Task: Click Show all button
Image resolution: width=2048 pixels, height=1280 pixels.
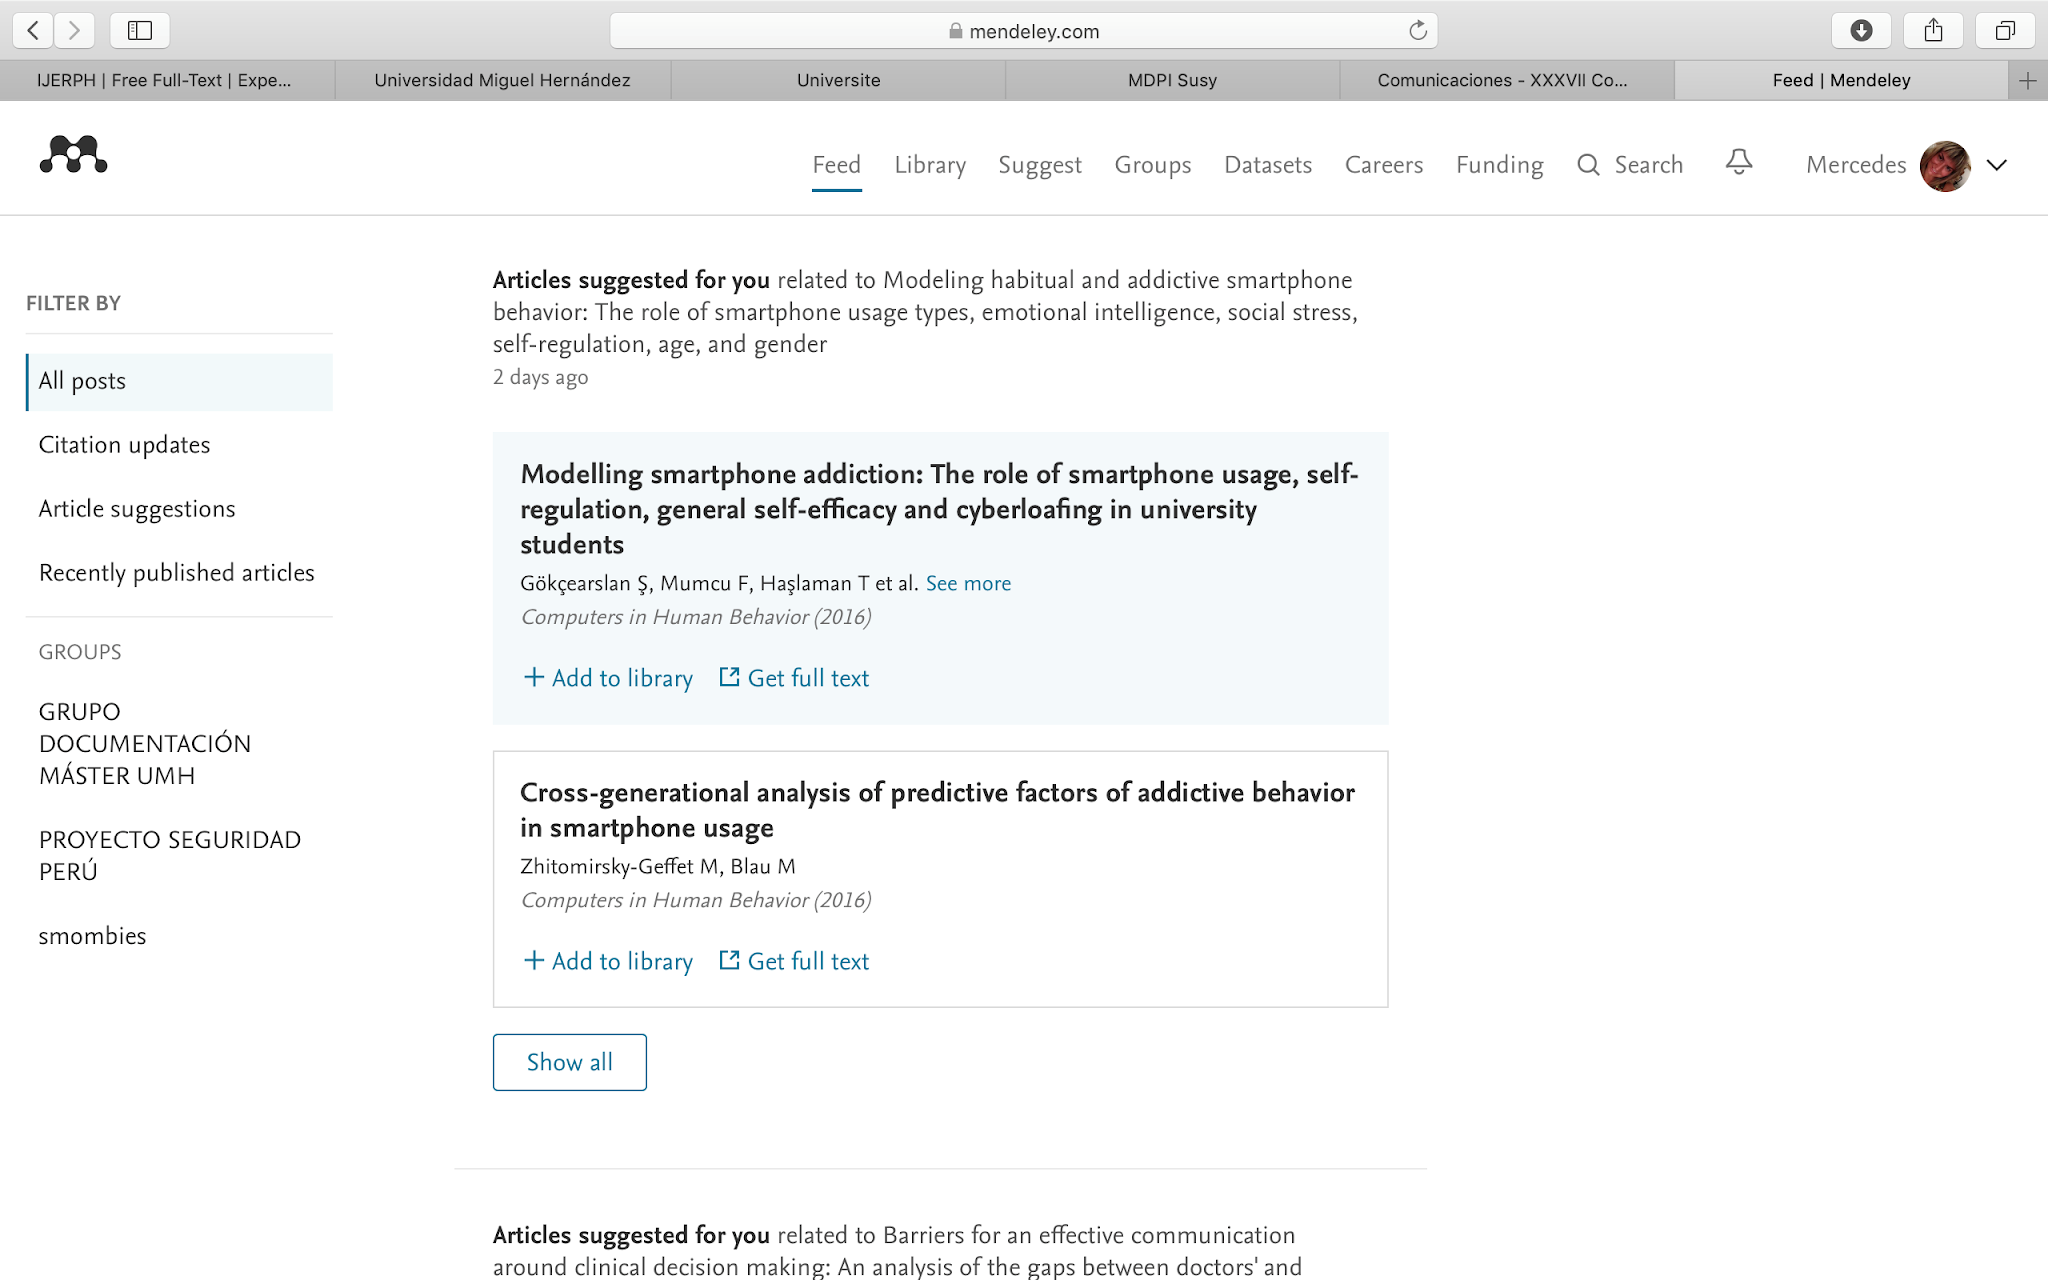Action: pos(569,1062)
